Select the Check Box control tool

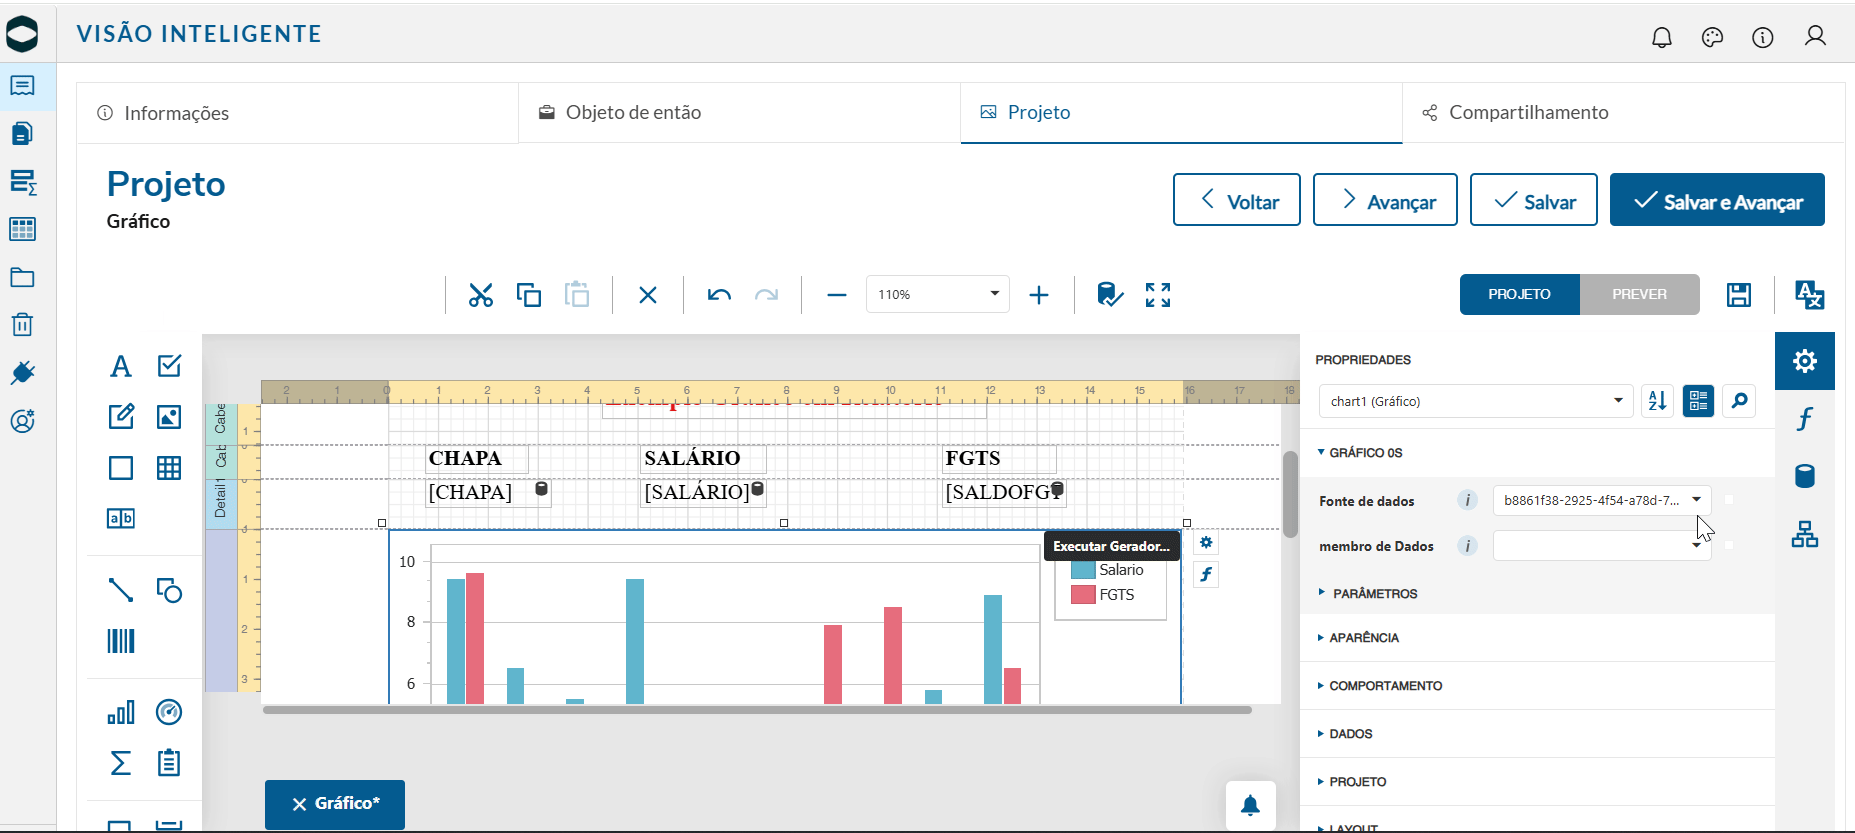coord(169,366)
